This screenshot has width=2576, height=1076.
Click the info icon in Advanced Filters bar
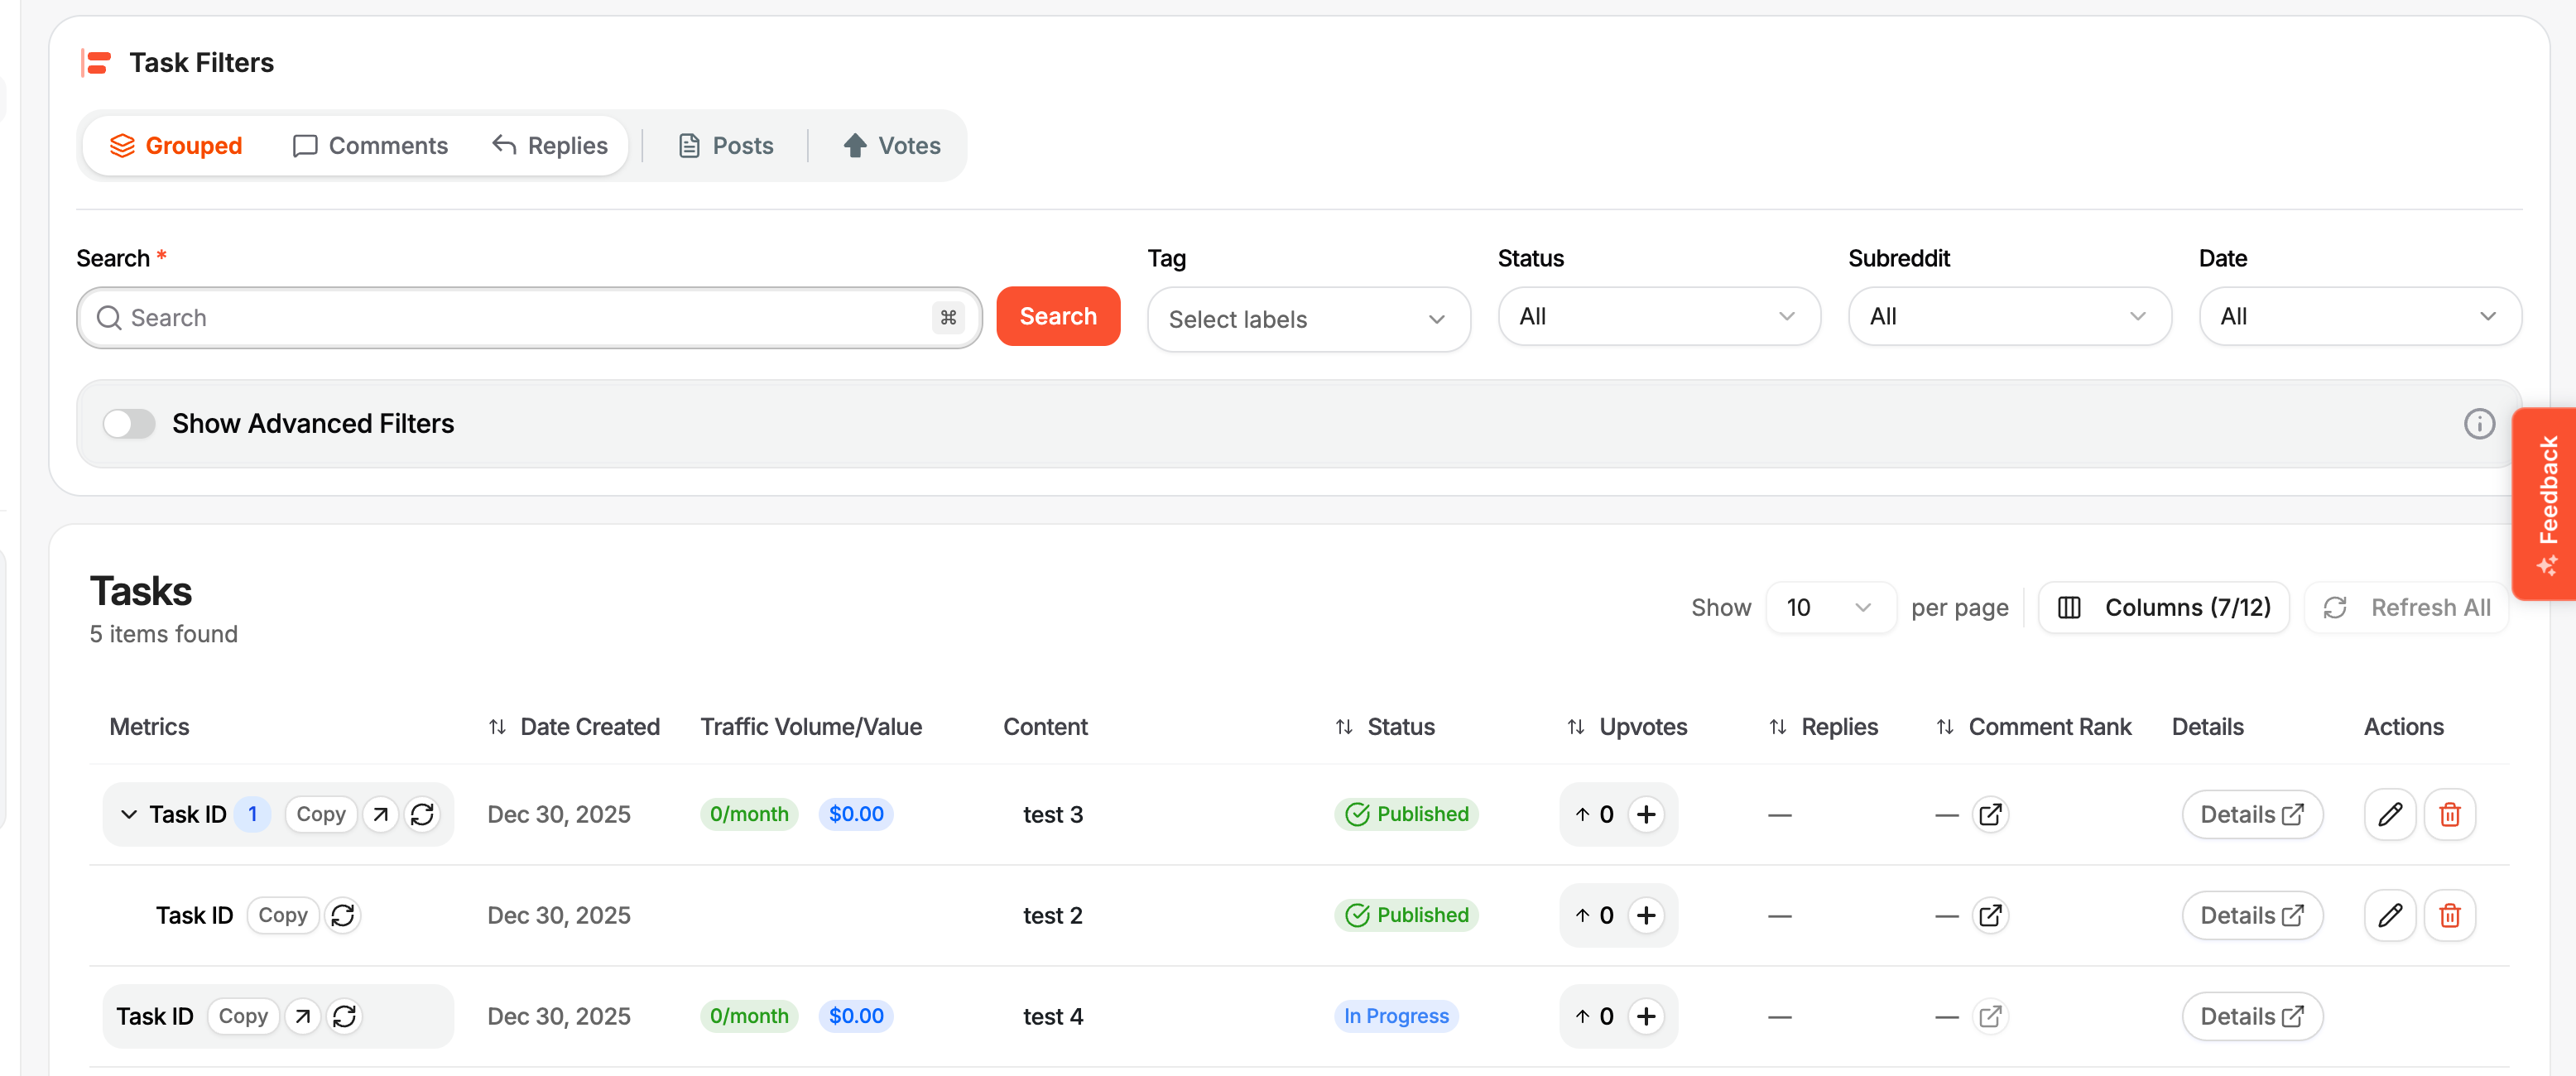[2478, 423]
